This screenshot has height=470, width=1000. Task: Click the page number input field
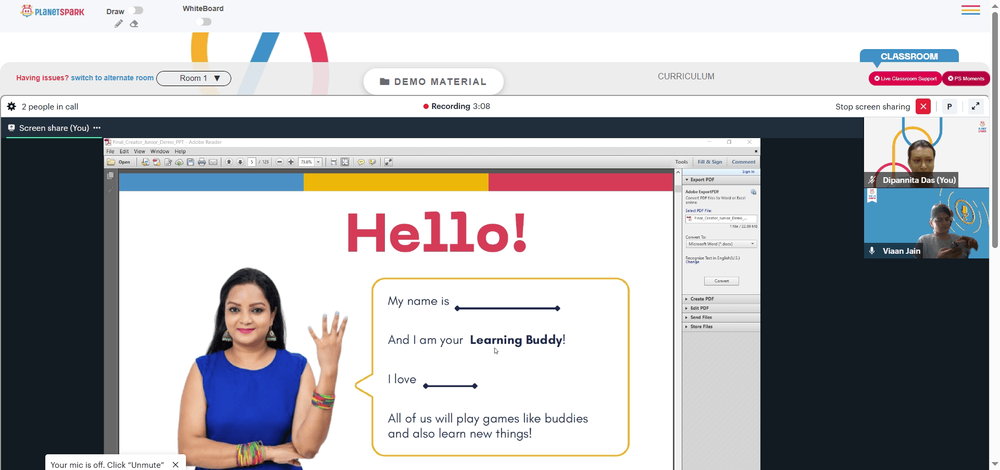point(252,162)
